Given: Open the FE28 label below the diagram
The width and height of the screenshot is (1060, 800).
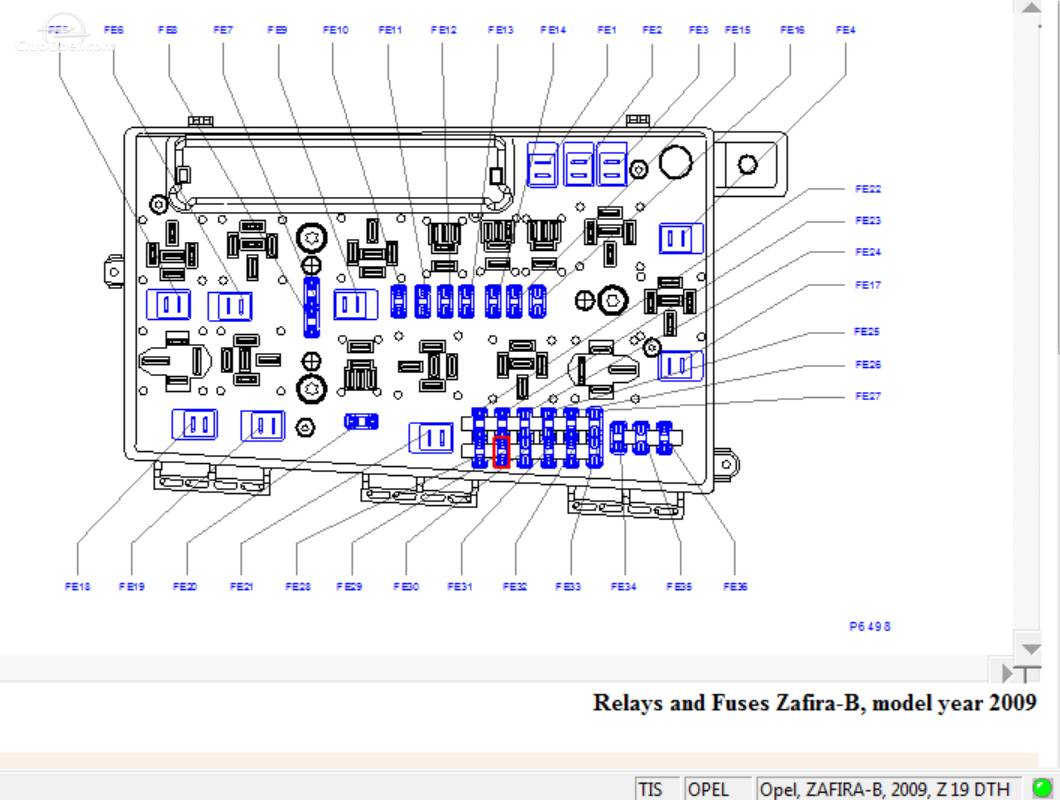Looking at the screenshot, I should [x=297, y=586].
